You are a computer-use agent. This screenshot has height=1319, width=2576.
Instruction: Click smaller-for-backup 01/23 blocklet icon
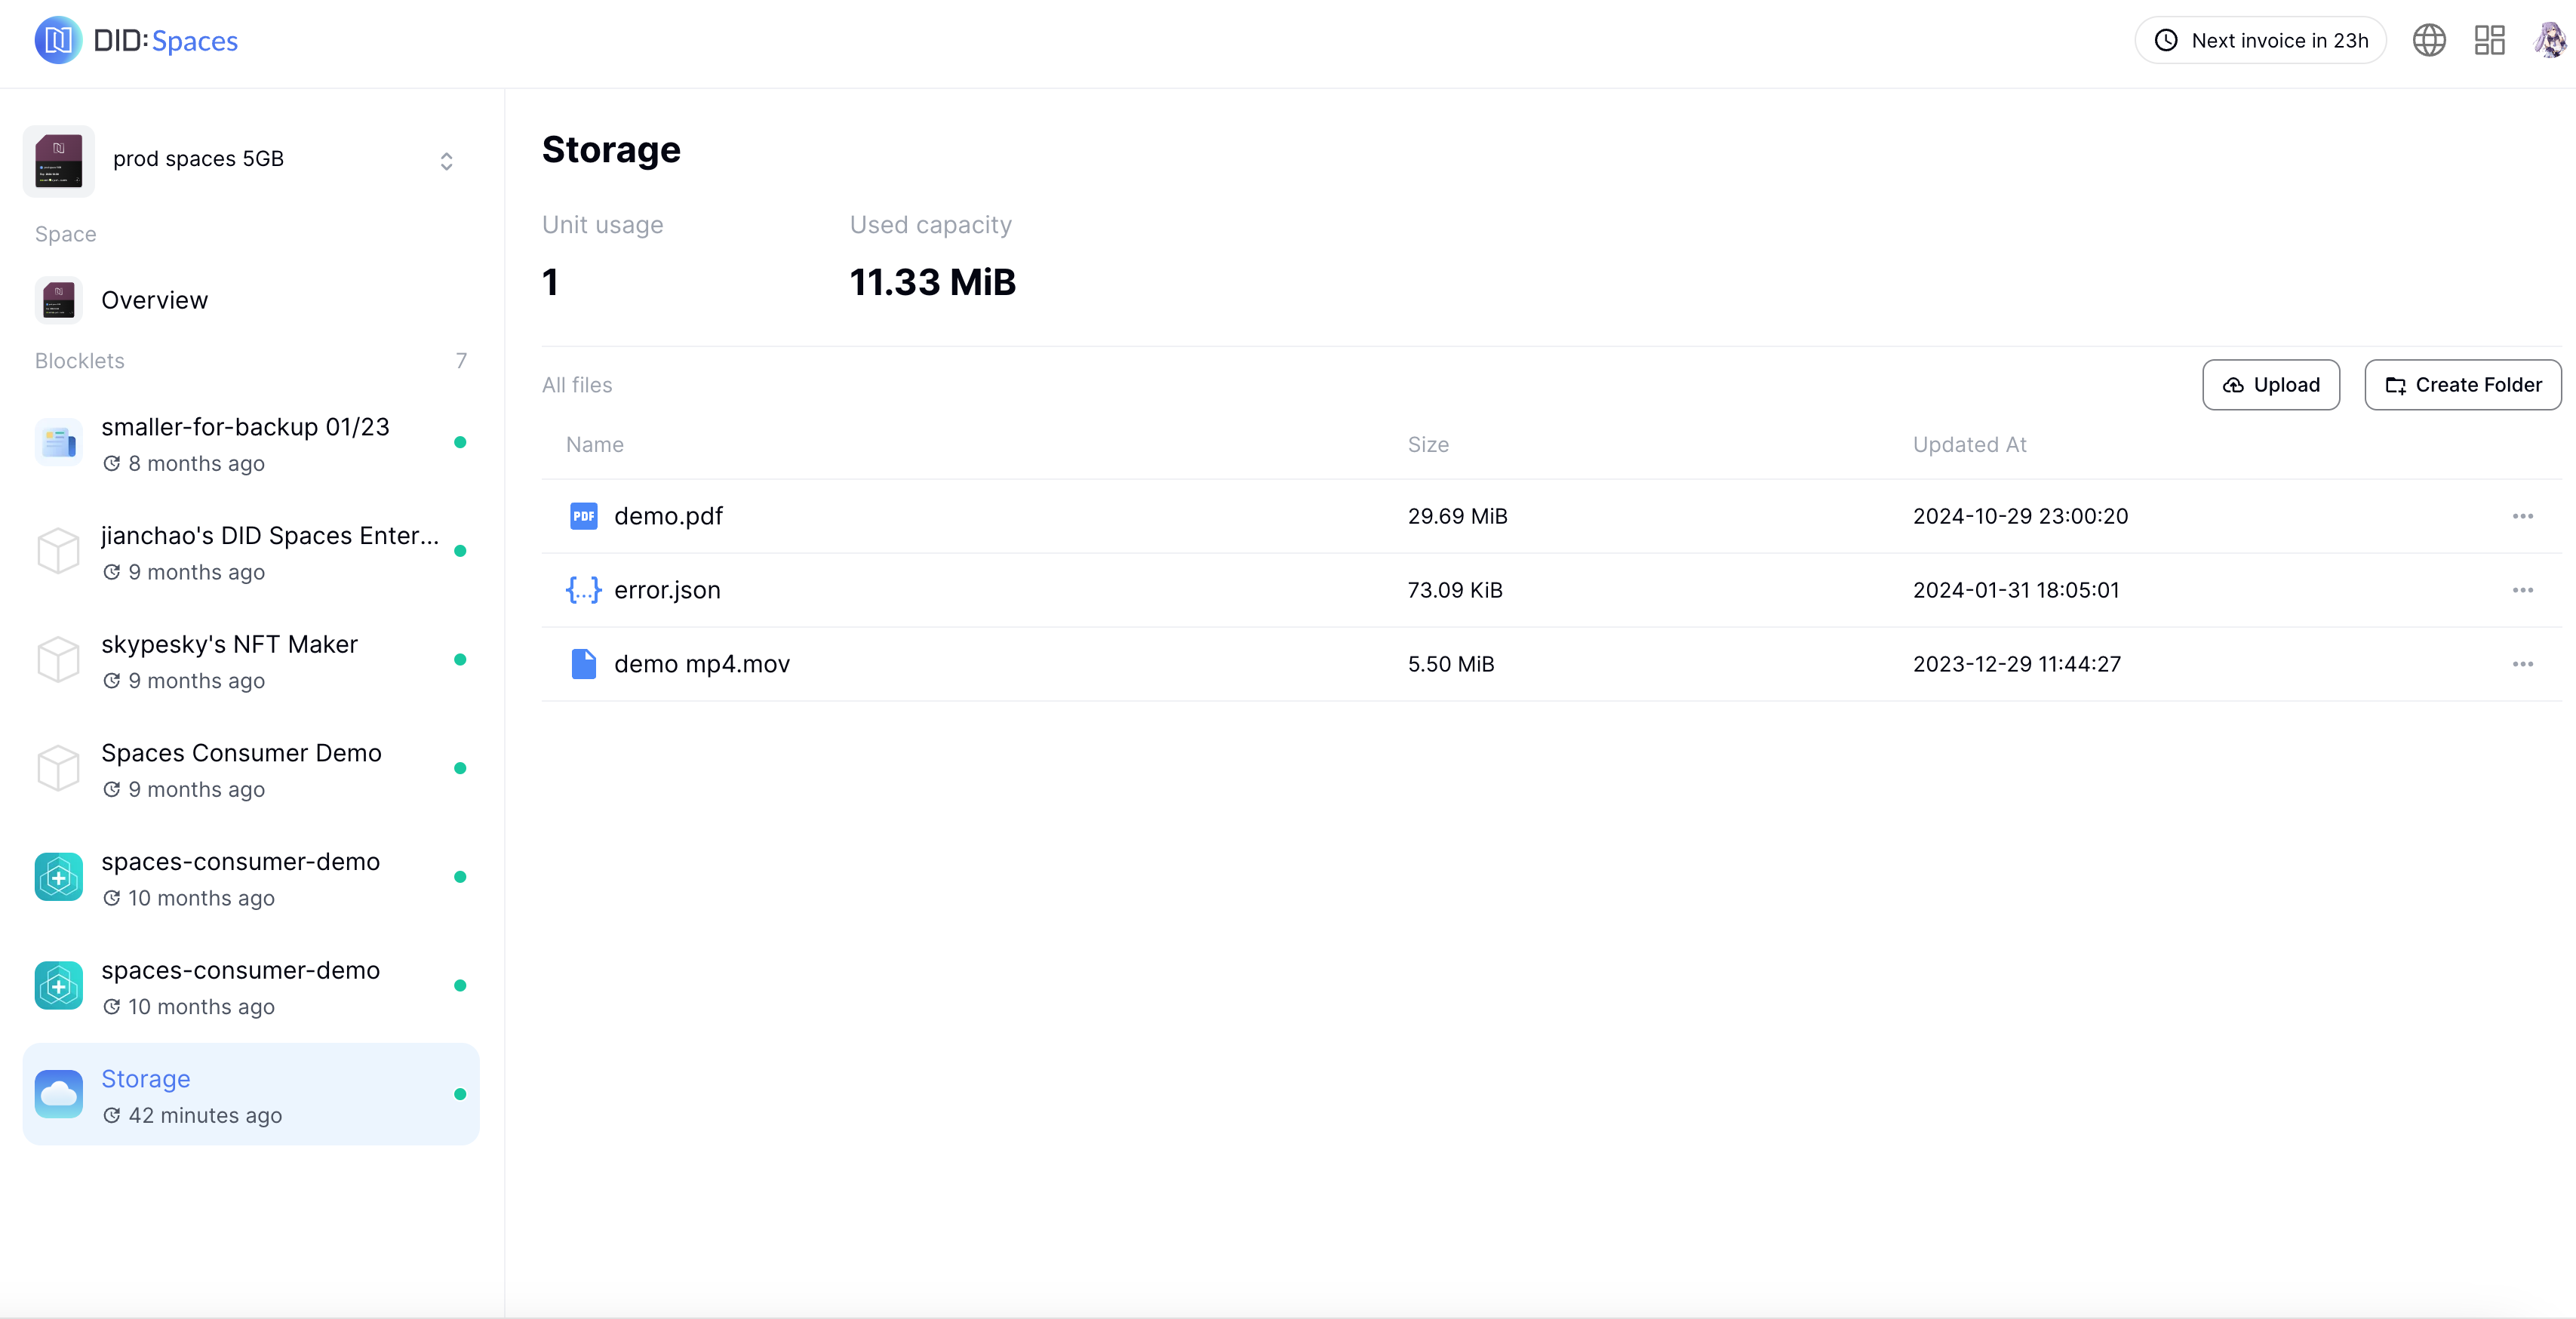[58, 443]
